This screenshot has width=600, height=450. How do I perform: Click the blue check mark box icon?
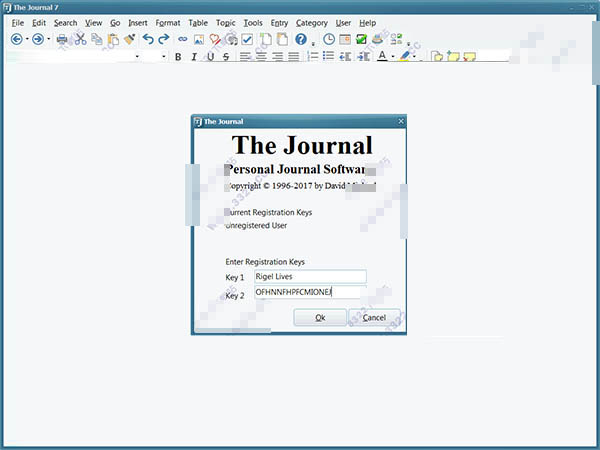coord(247,39)
